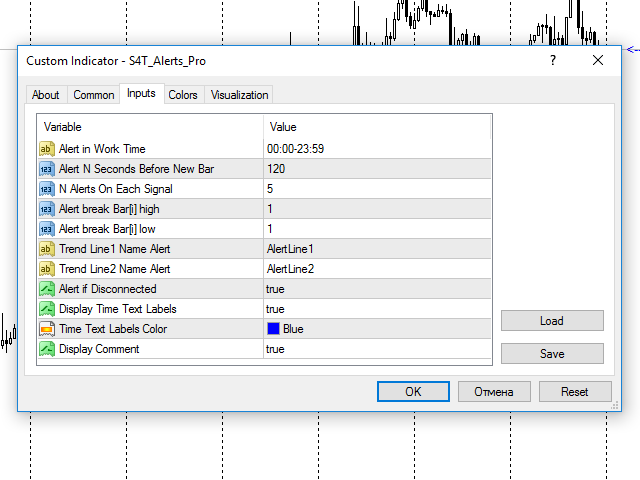Click the question mark help button
Image resolution: width=640 pixels, height=480 pixels.
coord(553,60)
